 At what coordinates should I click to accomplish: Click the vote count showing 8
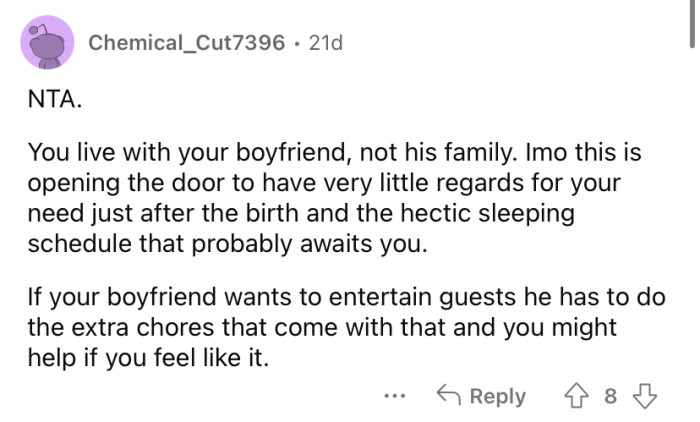pyautogui.click(x=612, y=396)
